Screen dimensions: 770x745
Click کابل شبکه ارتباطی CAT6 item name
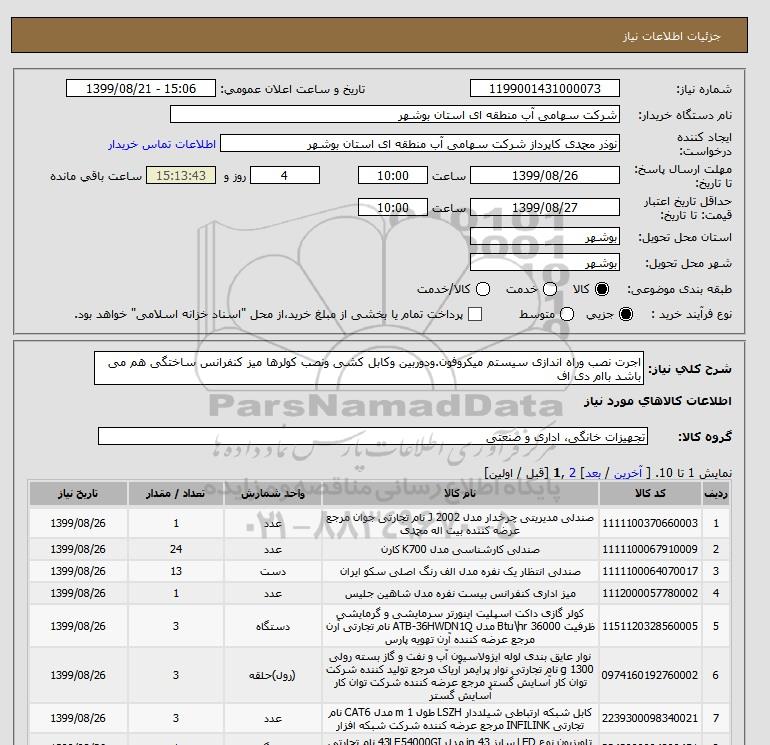(x=460, y=718)
